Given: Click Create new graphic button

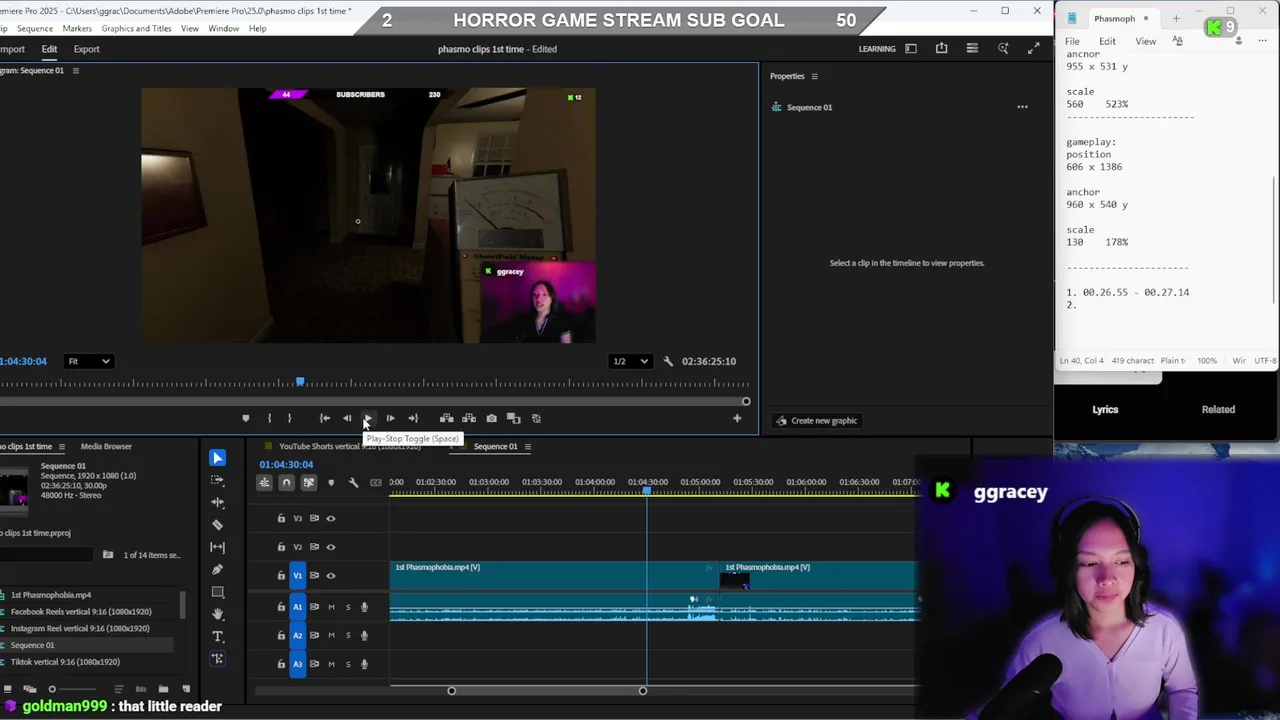Looking at the screenshot, I should pyautogui.click(x=816, y=420).
